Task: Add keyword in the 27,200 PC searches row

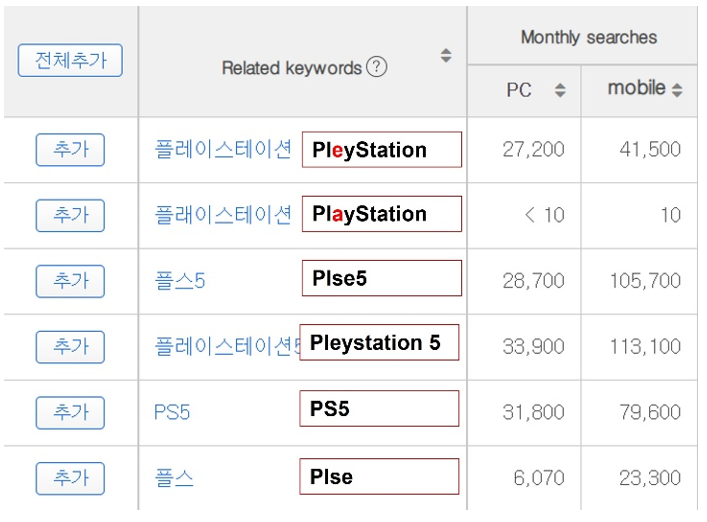Action: coord(70,150)
